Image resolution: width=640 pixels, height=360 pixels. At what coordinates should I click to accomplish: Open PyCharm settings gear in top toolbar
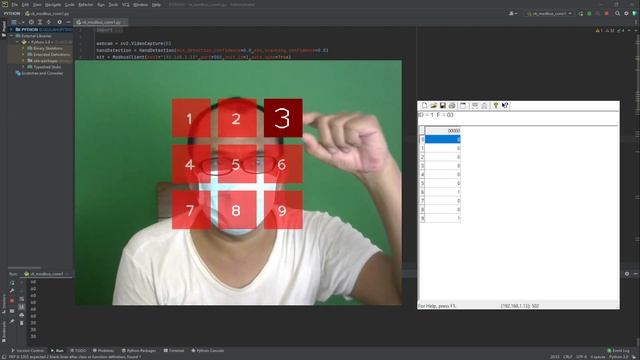click(x=626, y=13)
